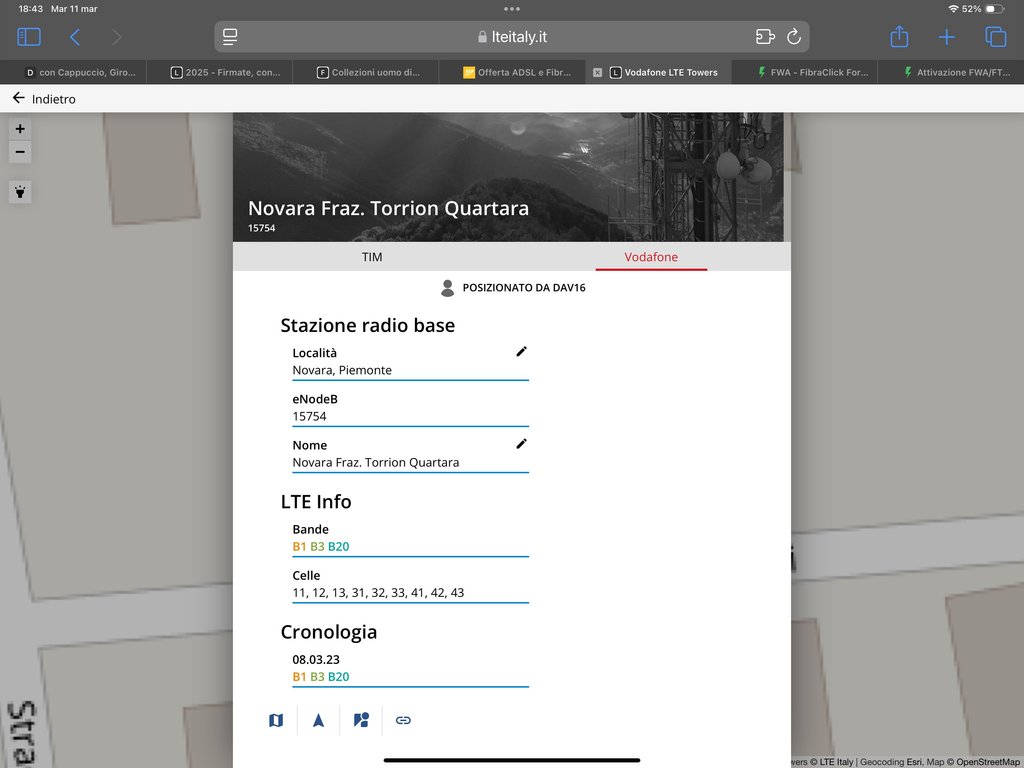Toggle the flashlight icon on the map
The image size is (1024, 768).
[20, 192]
